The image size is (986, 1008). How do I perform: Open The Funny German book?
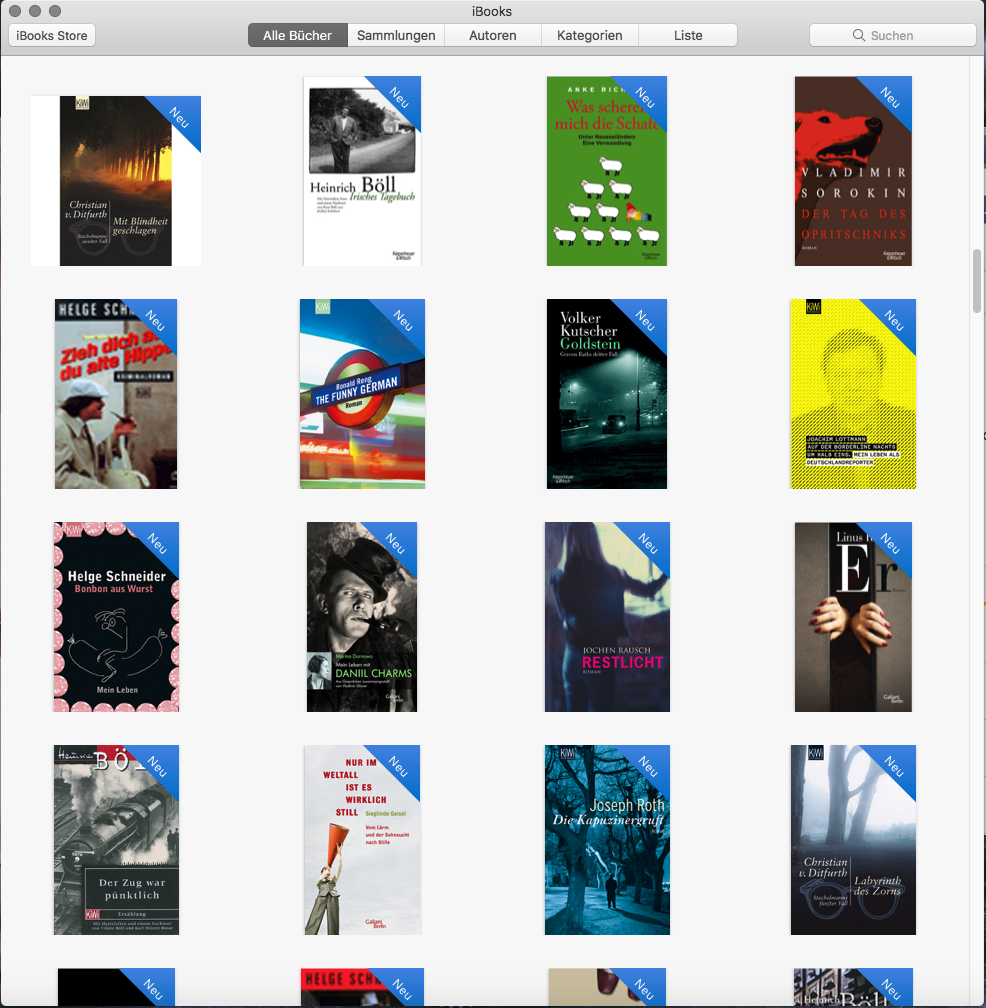(x=362, y=394)
